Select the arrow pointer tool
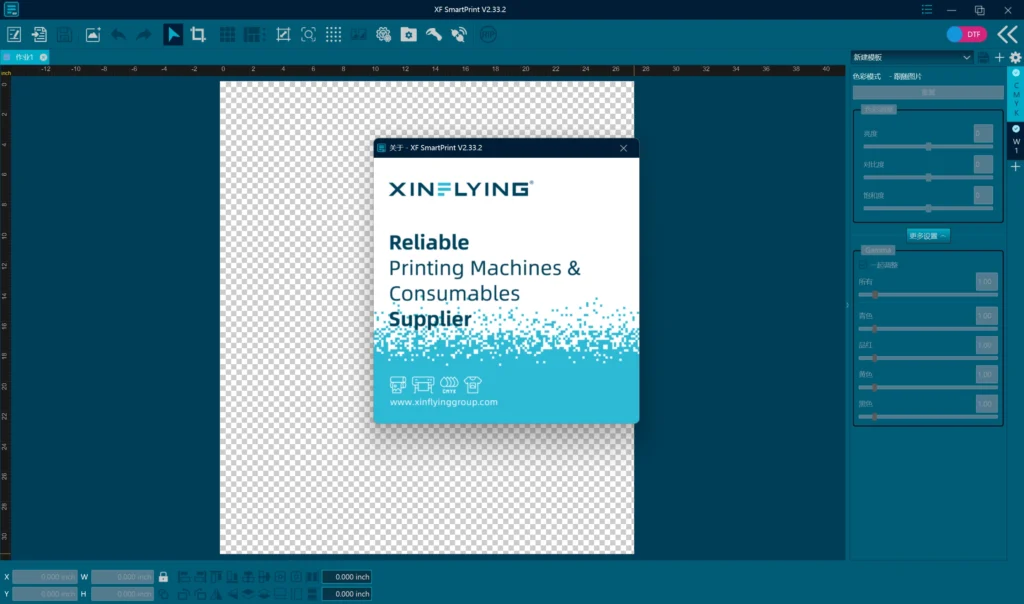The height and width of the screenshot is (604, 1024). [x=173, y=35]
